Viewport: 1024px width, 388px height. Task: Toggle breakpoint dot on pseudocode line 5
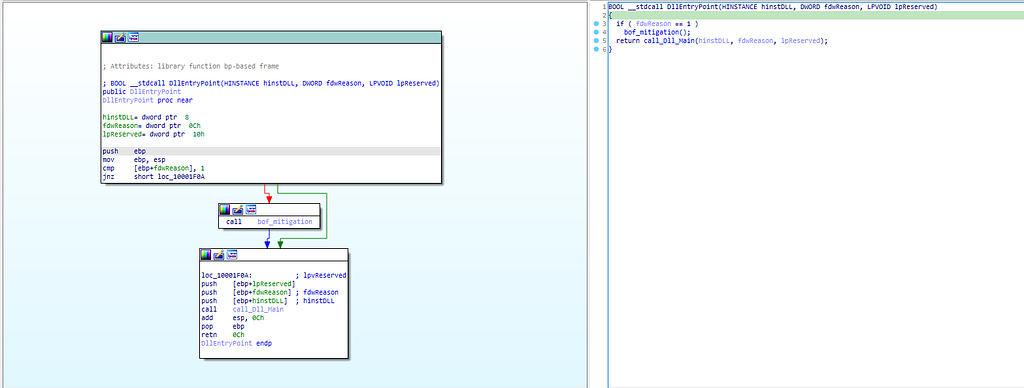[x=596, y=40]
